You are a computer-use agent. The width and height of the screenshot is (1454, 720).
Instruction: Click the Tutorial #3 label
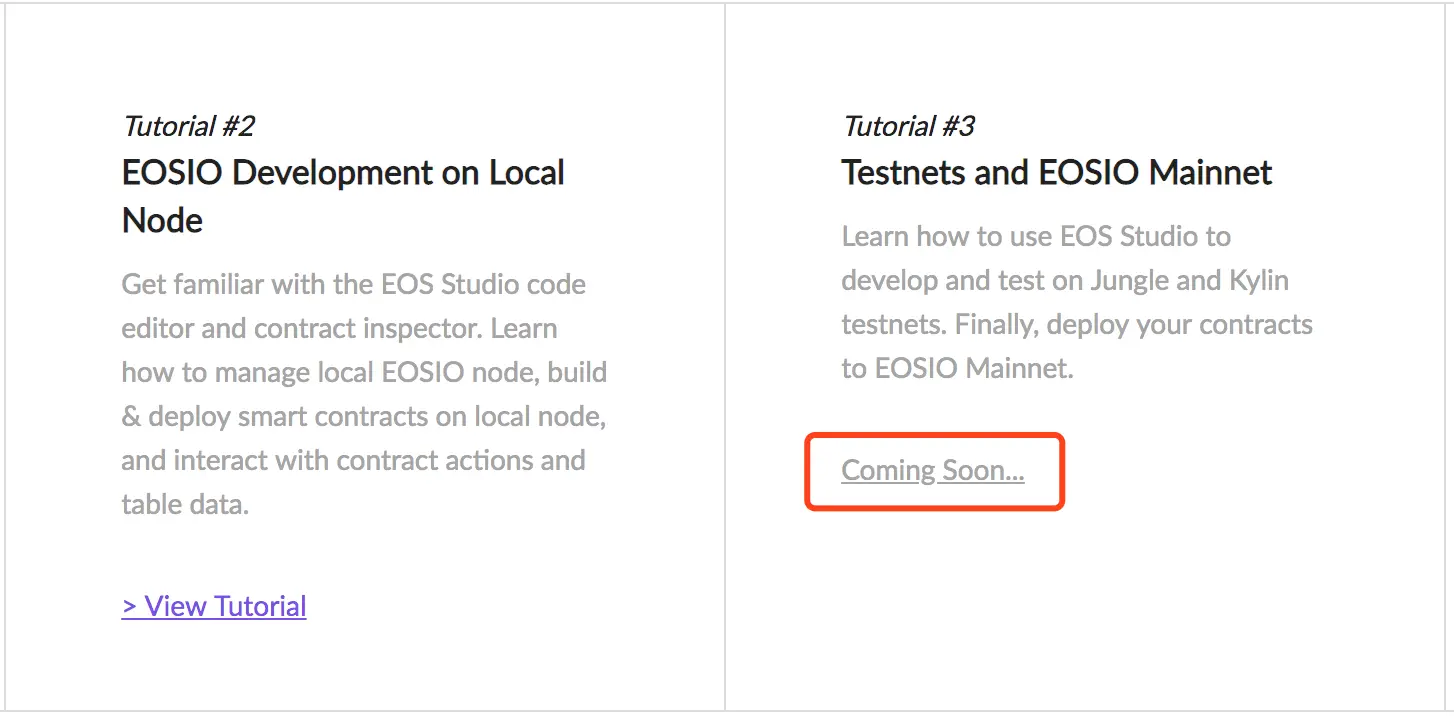[908, 126]
